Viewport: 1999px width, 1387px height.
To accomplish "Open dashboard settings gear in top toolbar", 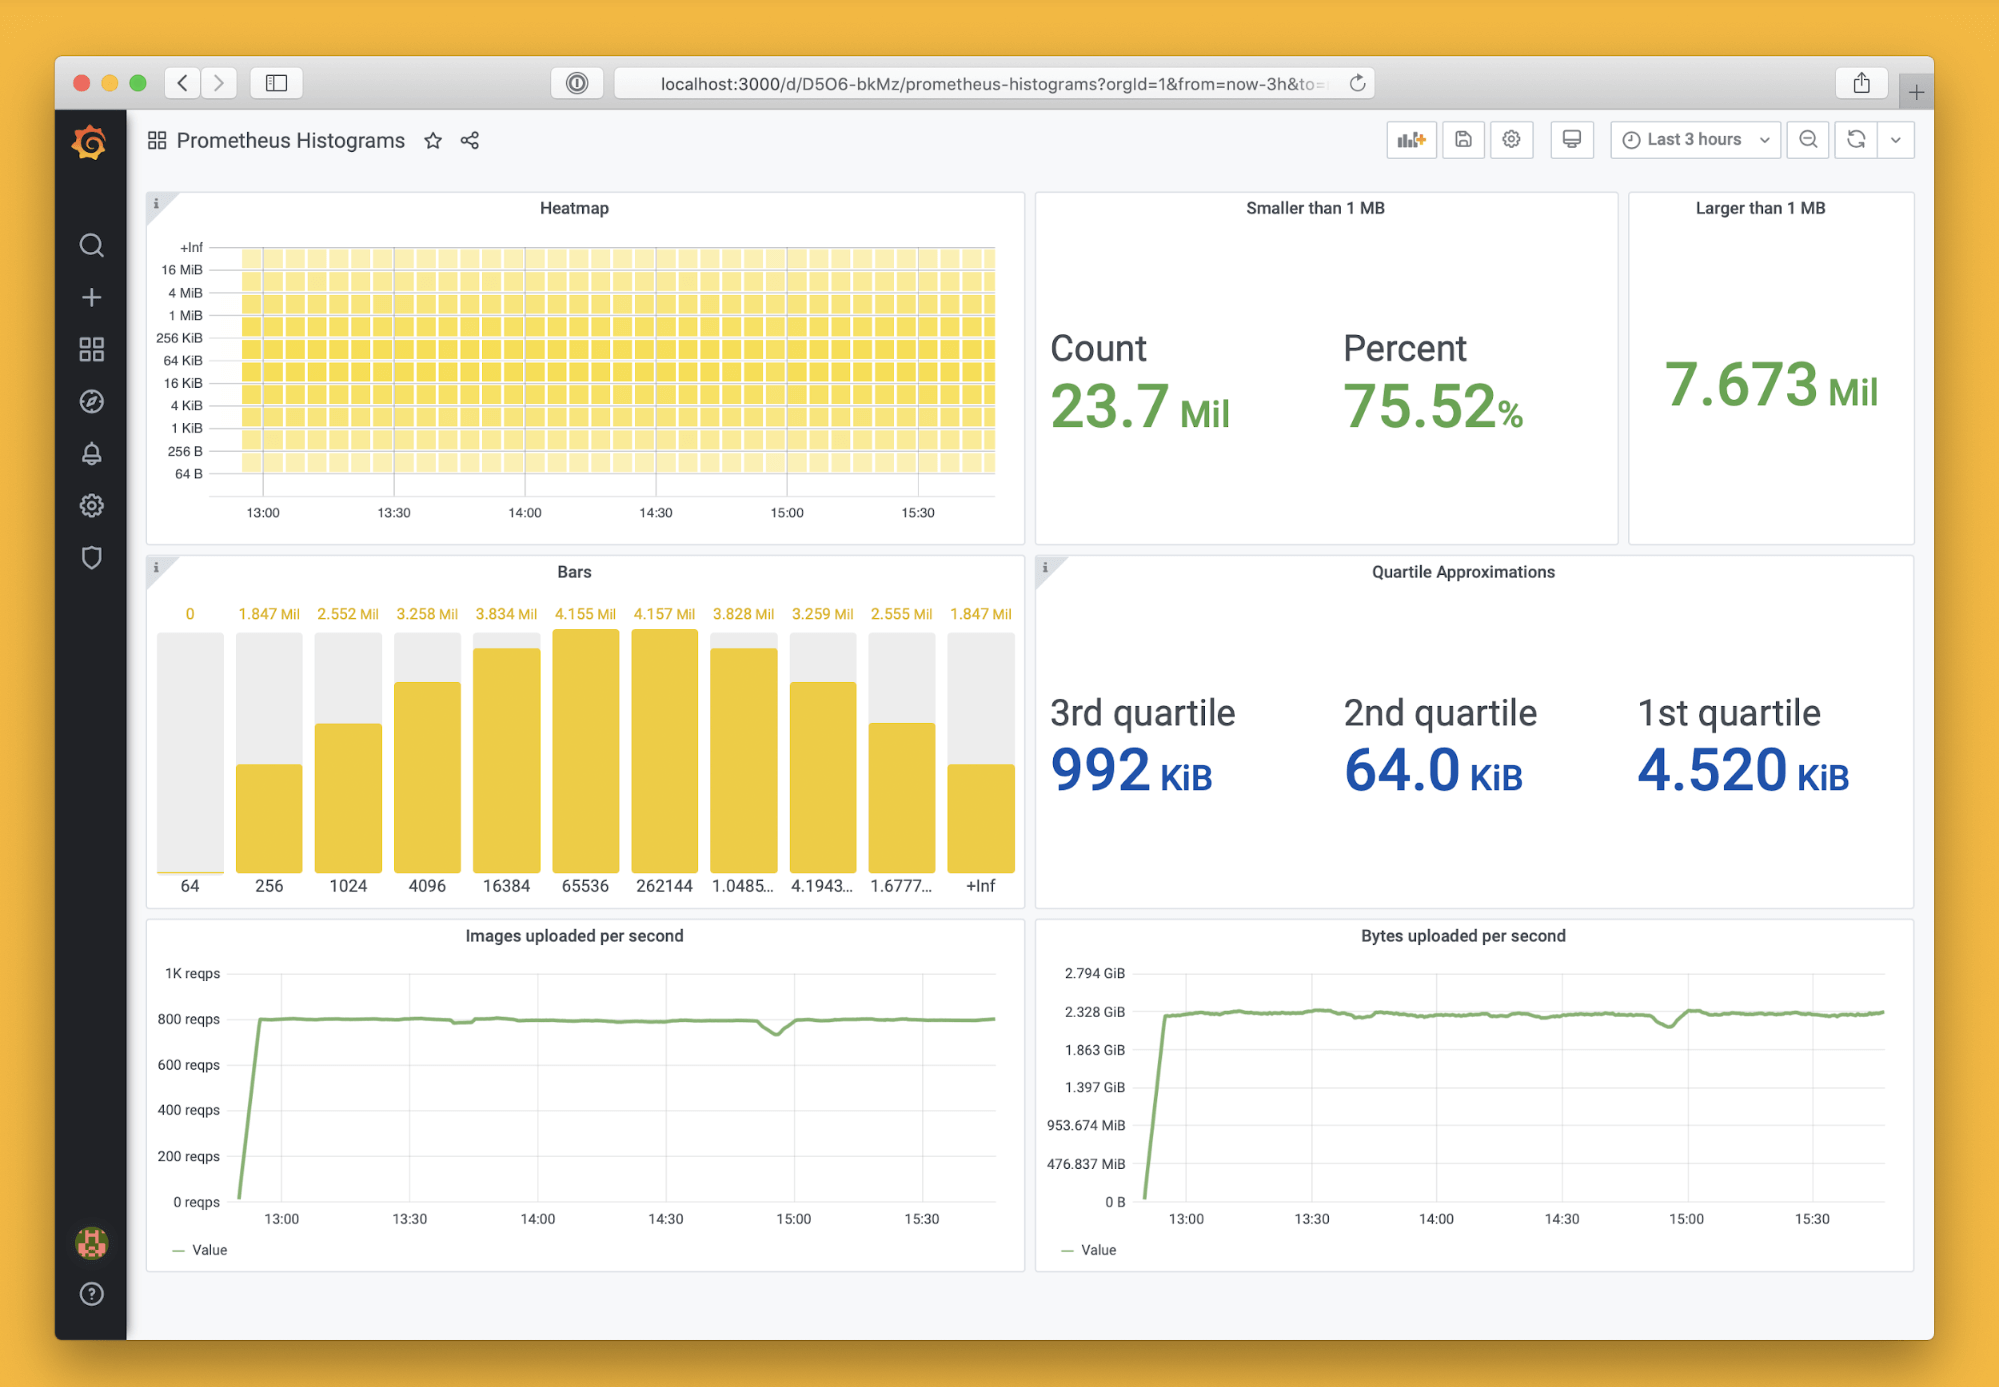I will tap(1511, 140).
